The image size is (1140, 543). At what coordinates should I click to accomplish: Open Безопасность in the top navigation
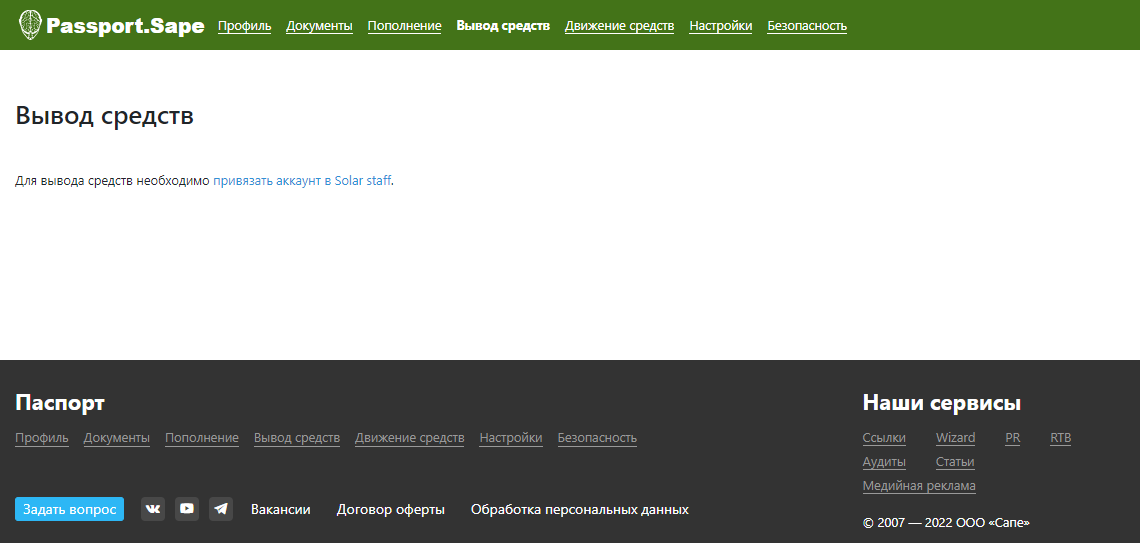tap(807, 26)
